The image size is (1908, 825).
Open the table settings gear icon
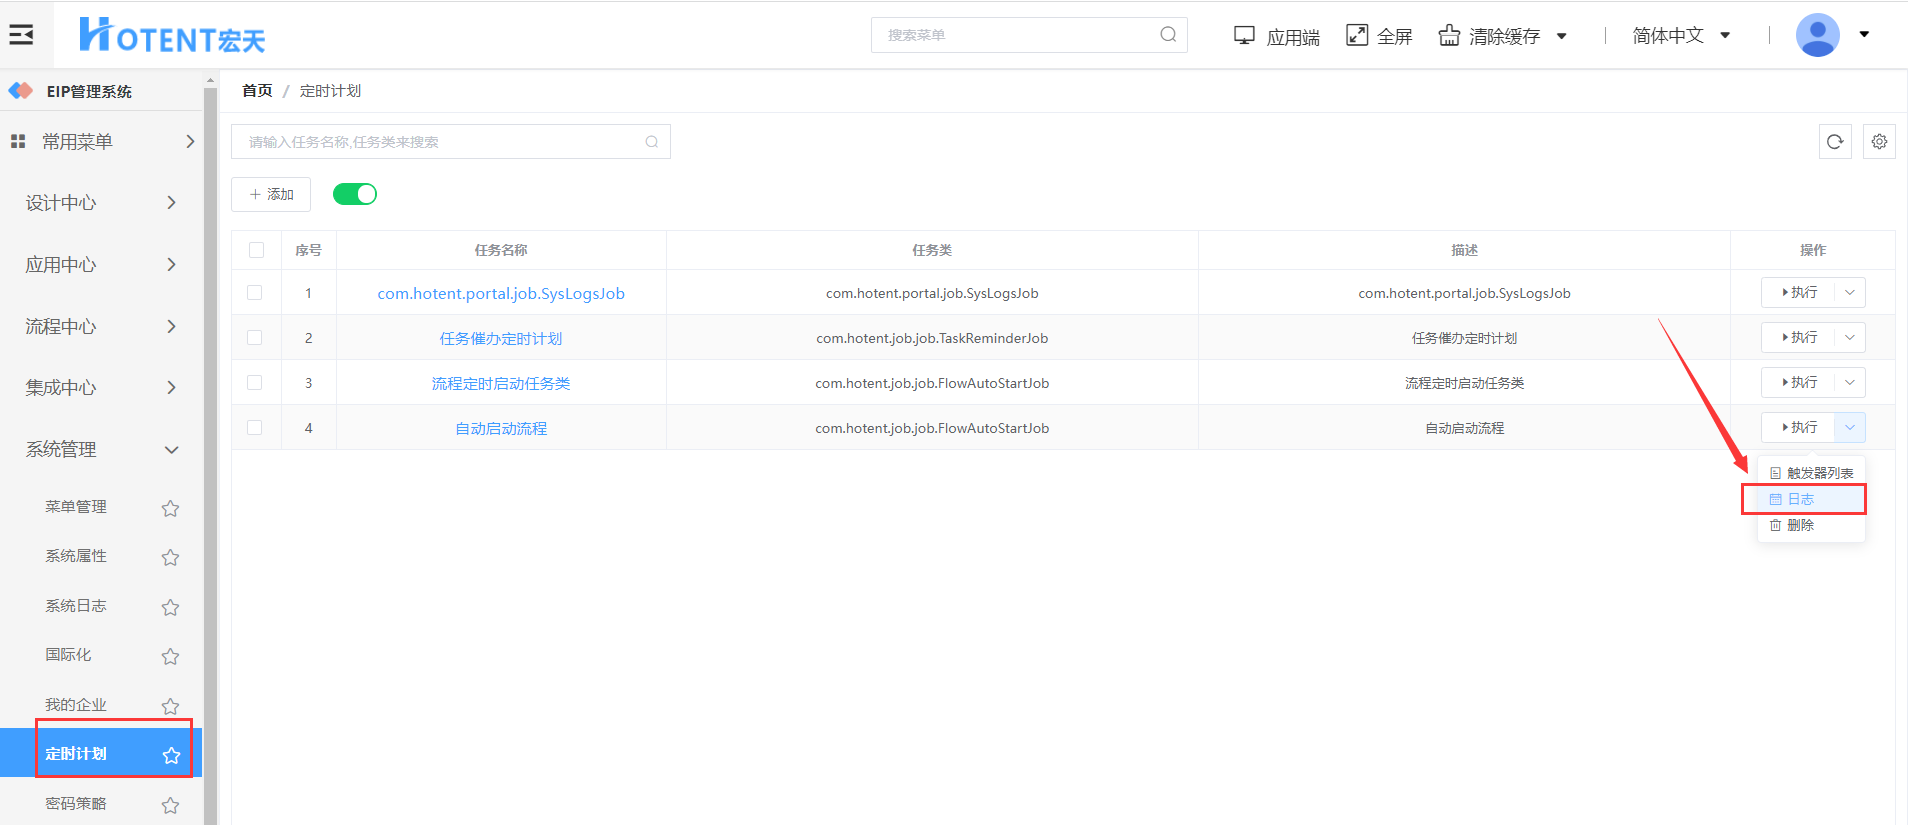(1879, 142)
